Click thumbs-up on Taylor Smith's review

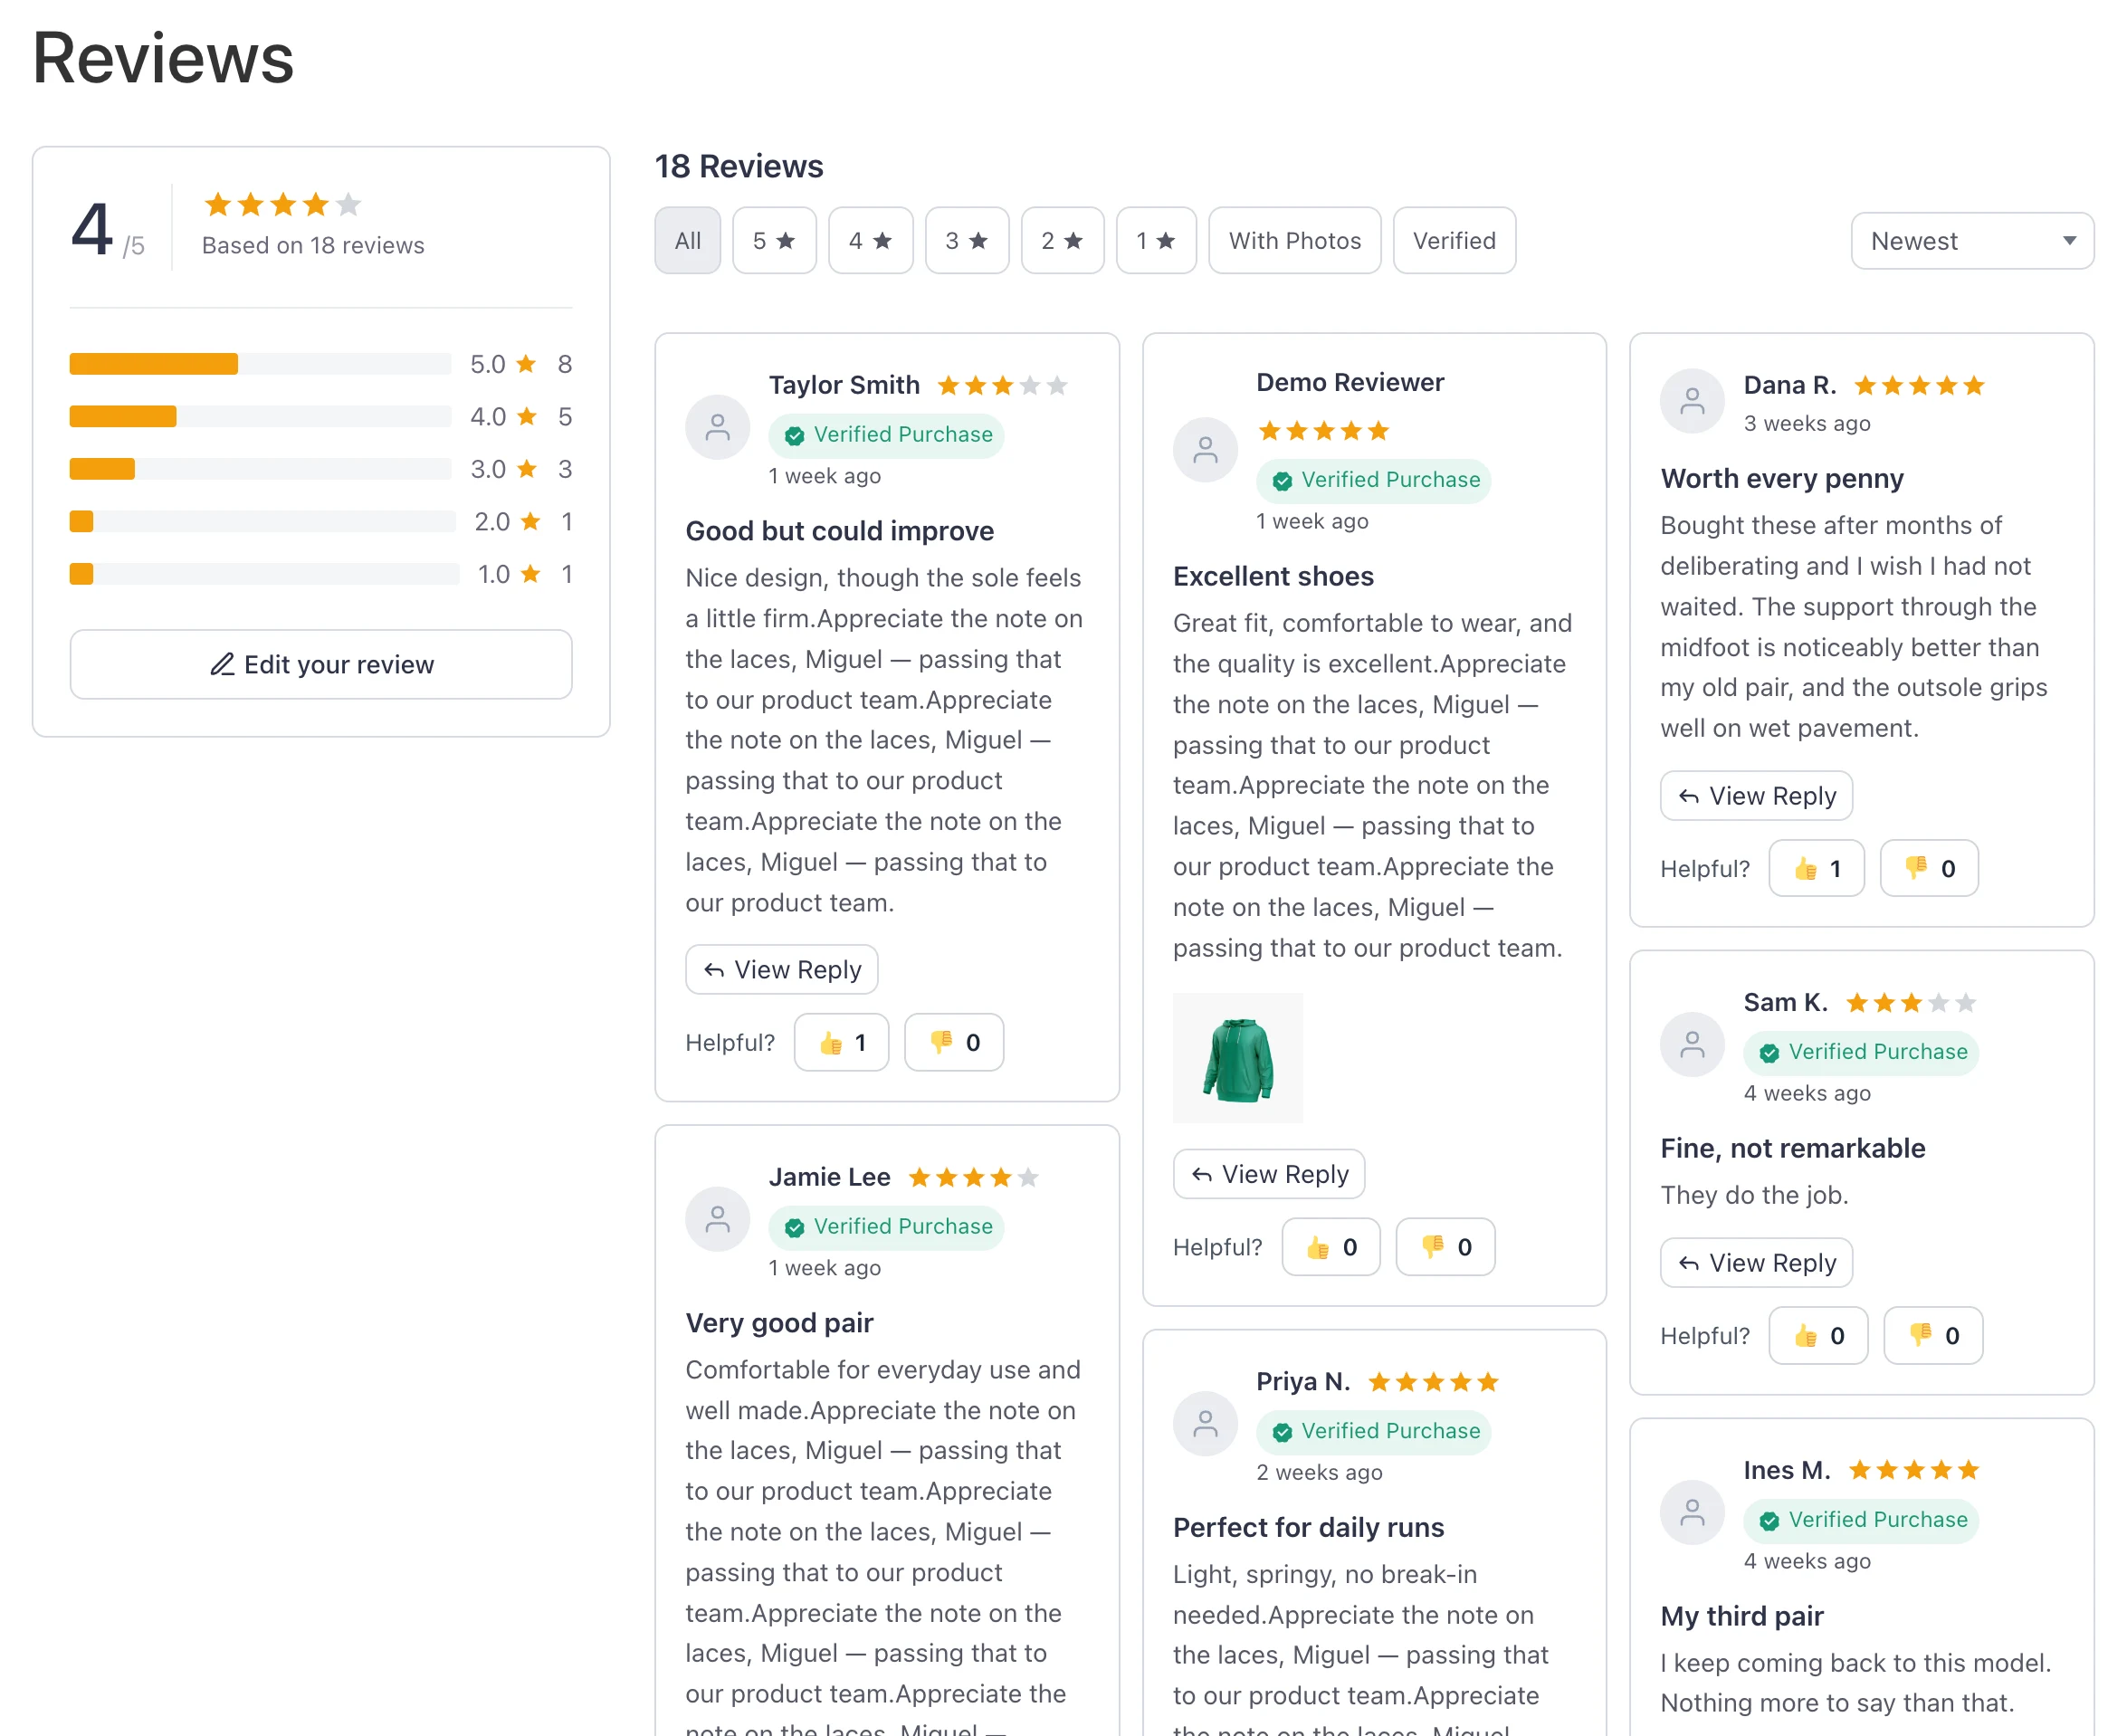(841, 1043)
